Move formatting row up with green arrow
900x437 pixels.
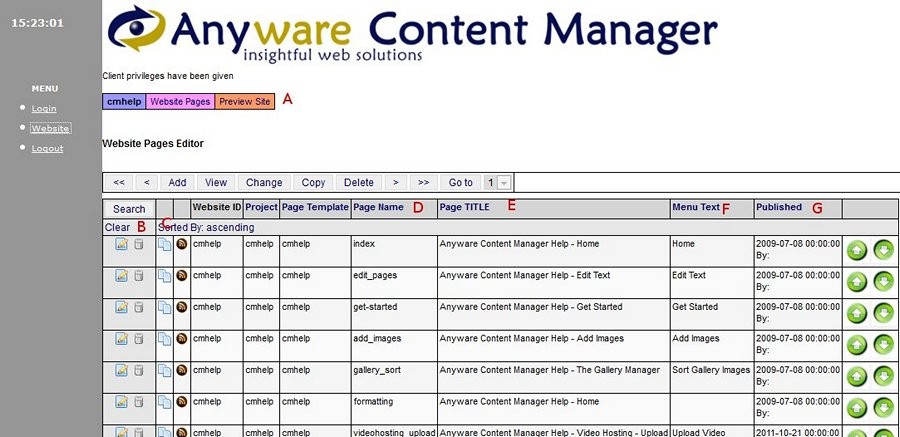857,409
